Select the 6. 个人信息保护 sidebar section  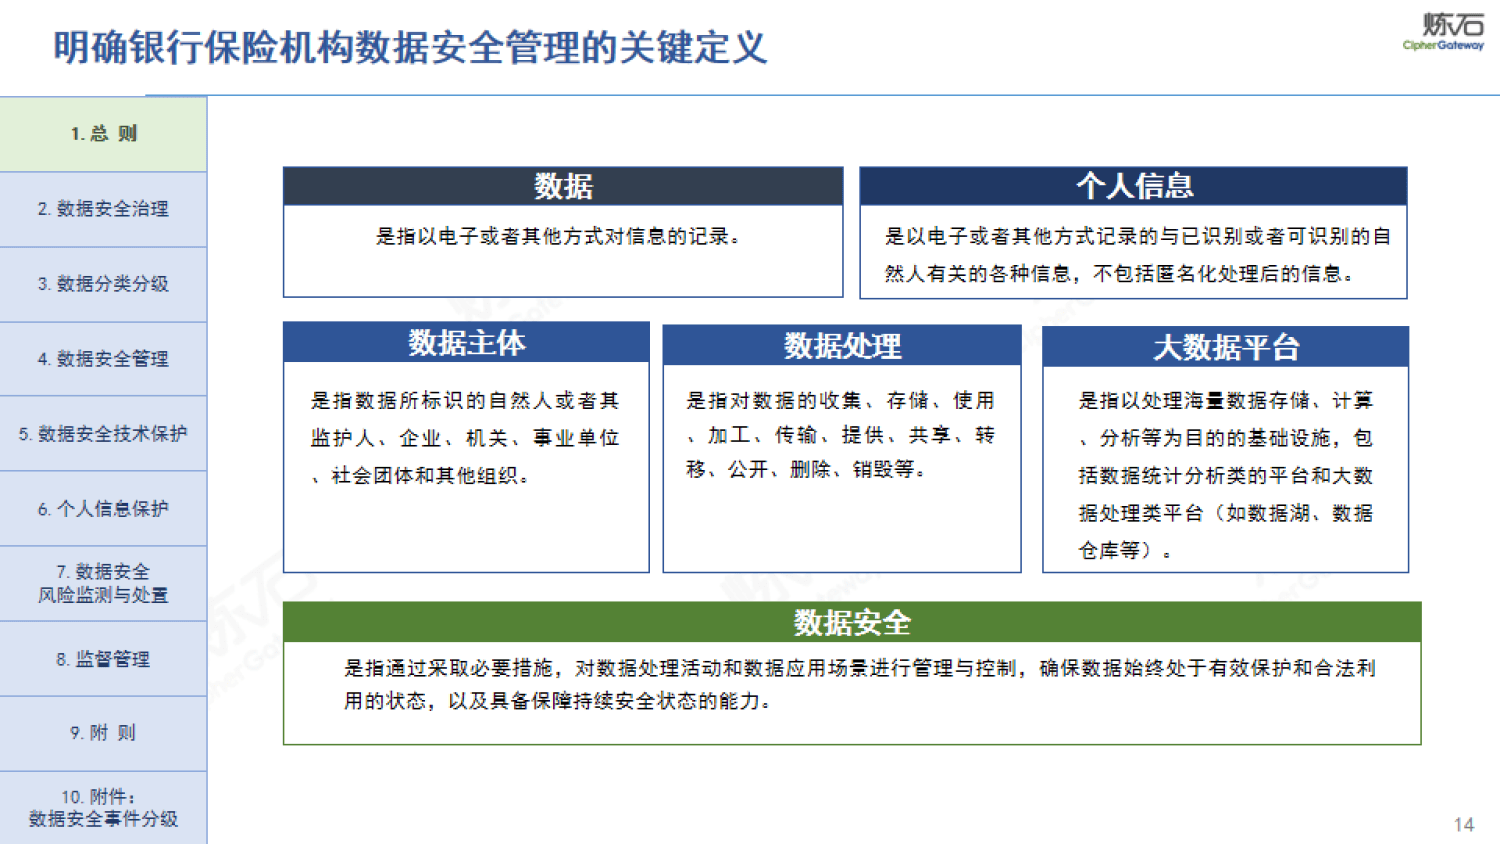[x=103, y=509]
